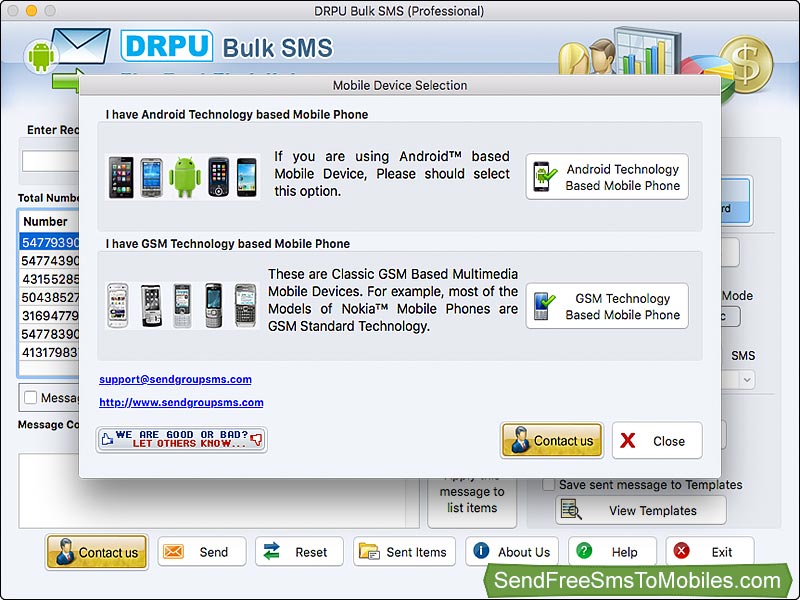Click the Reset button
Viewport: 800px width, 600px height.
[299, 552]
